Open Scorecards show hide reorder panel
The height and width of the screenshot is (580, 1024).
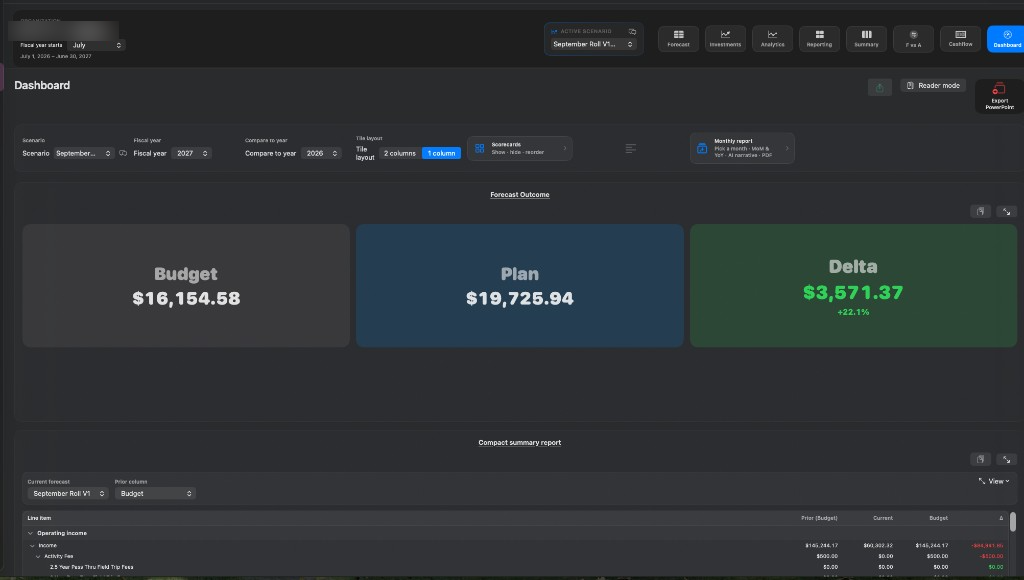[x=520, y=148]
